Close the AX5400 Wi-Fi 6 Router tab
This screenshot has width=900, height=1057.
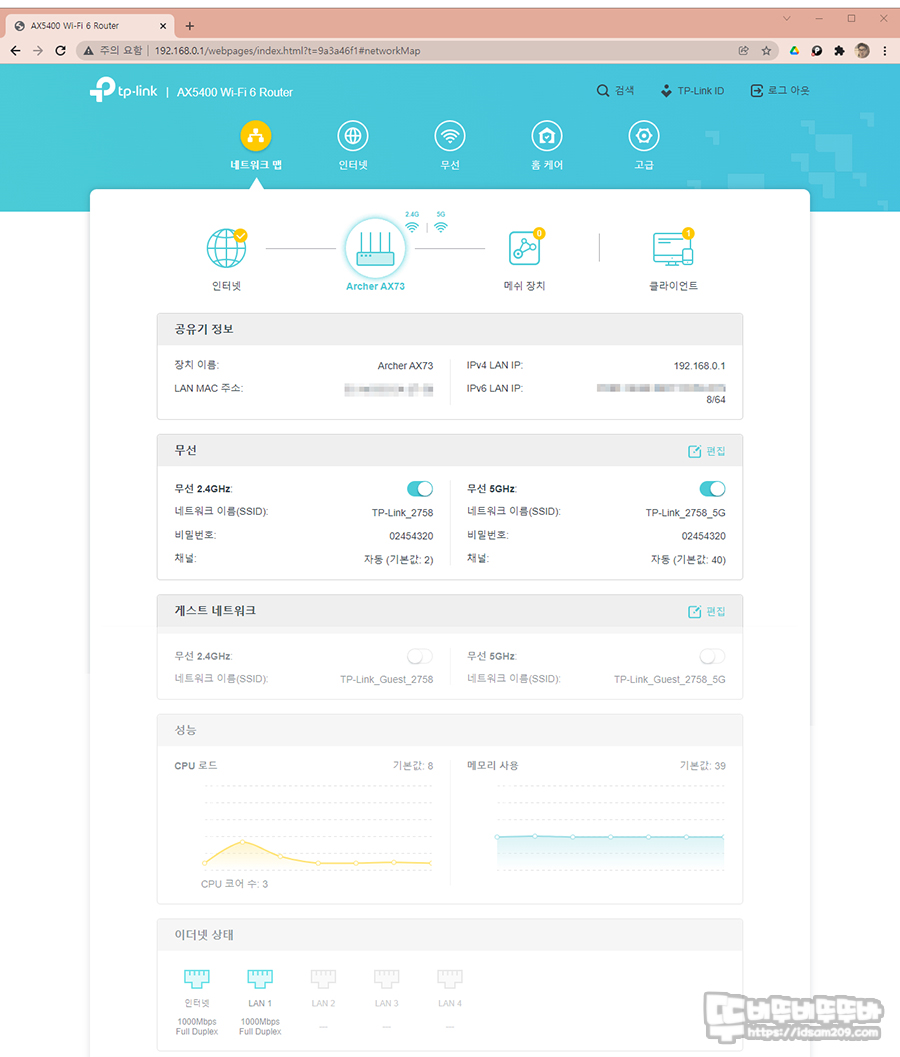(162, 26)
